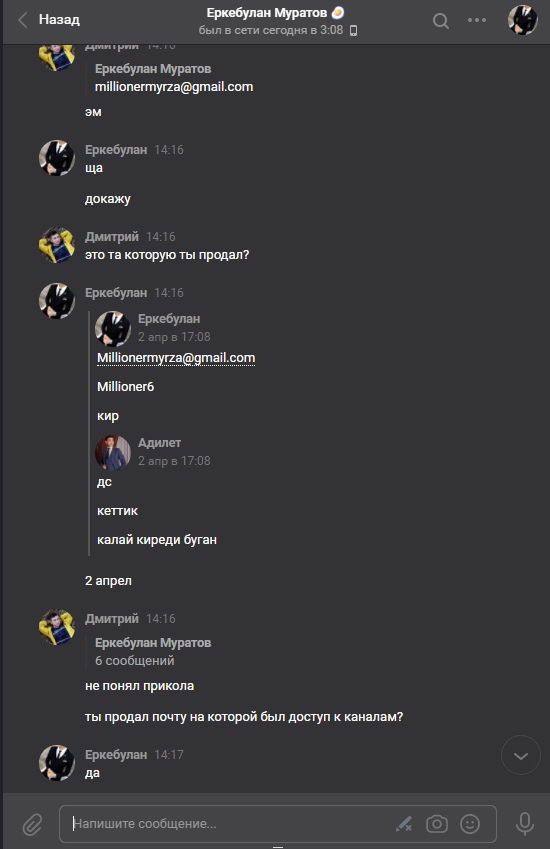Click the message template pencil icon

pyautogui.click(x=404, y=824)
